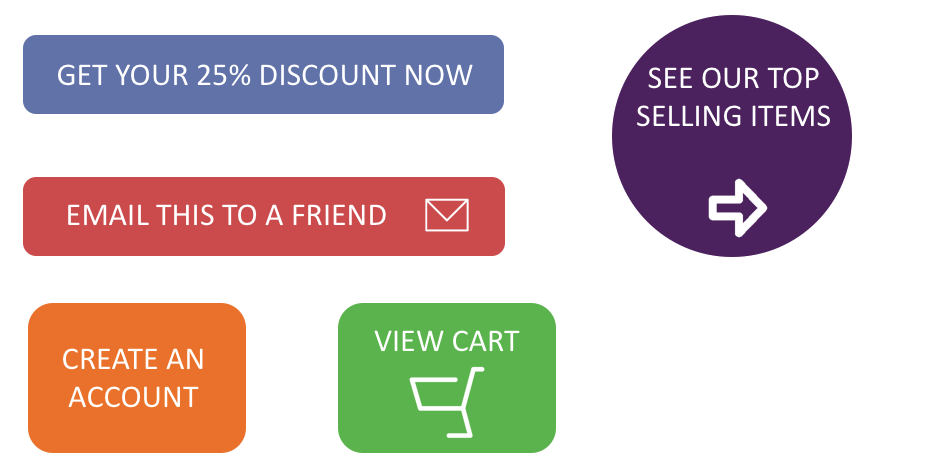
Task: Open the email via the mail icon
Action: (447, 215)
